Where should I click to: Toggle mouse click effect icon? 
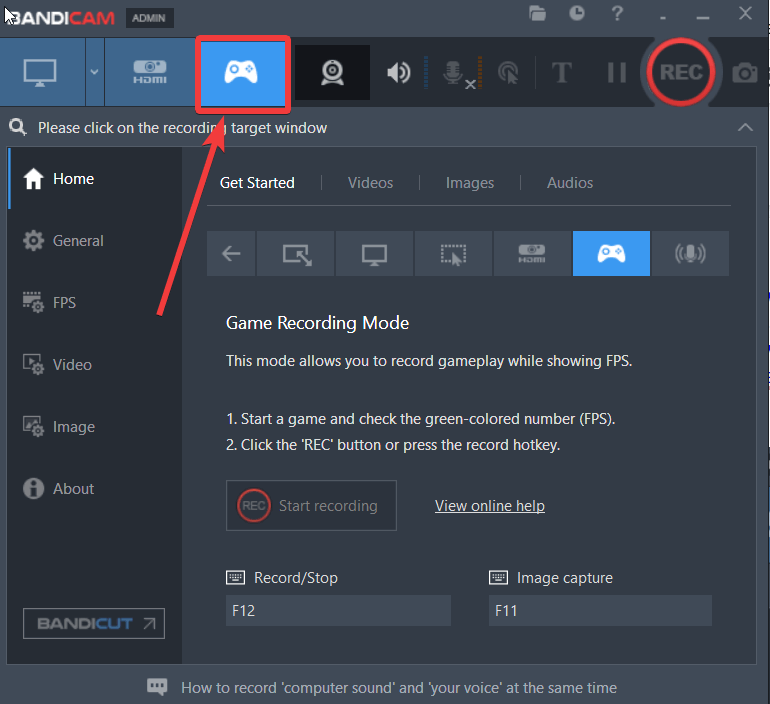[x=508, y=73]
